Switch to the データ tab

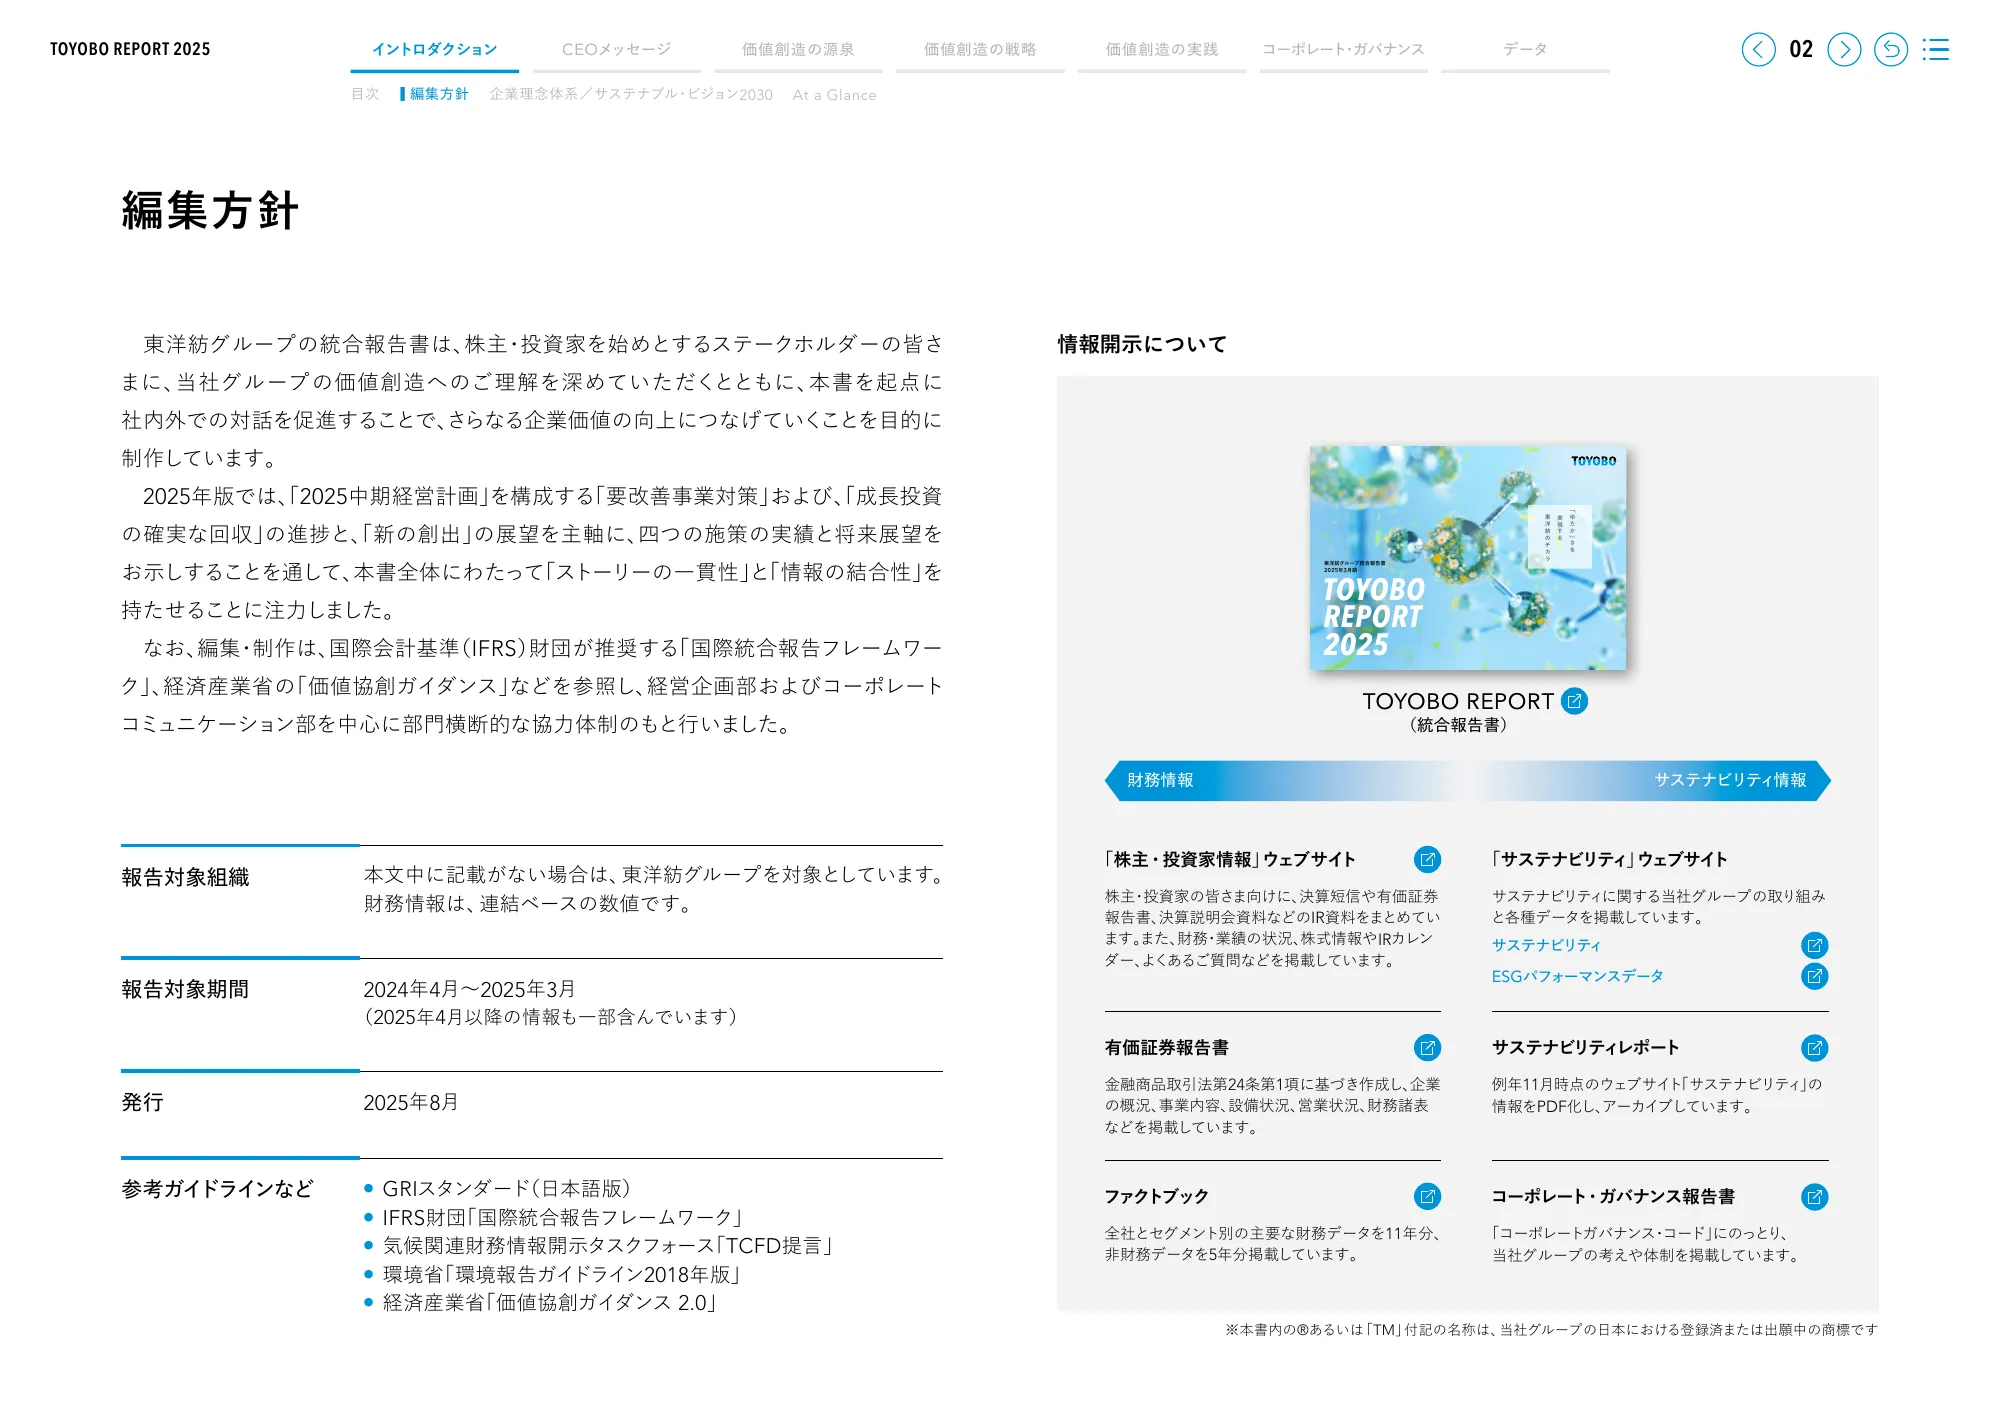click(x=1523, y=48)
